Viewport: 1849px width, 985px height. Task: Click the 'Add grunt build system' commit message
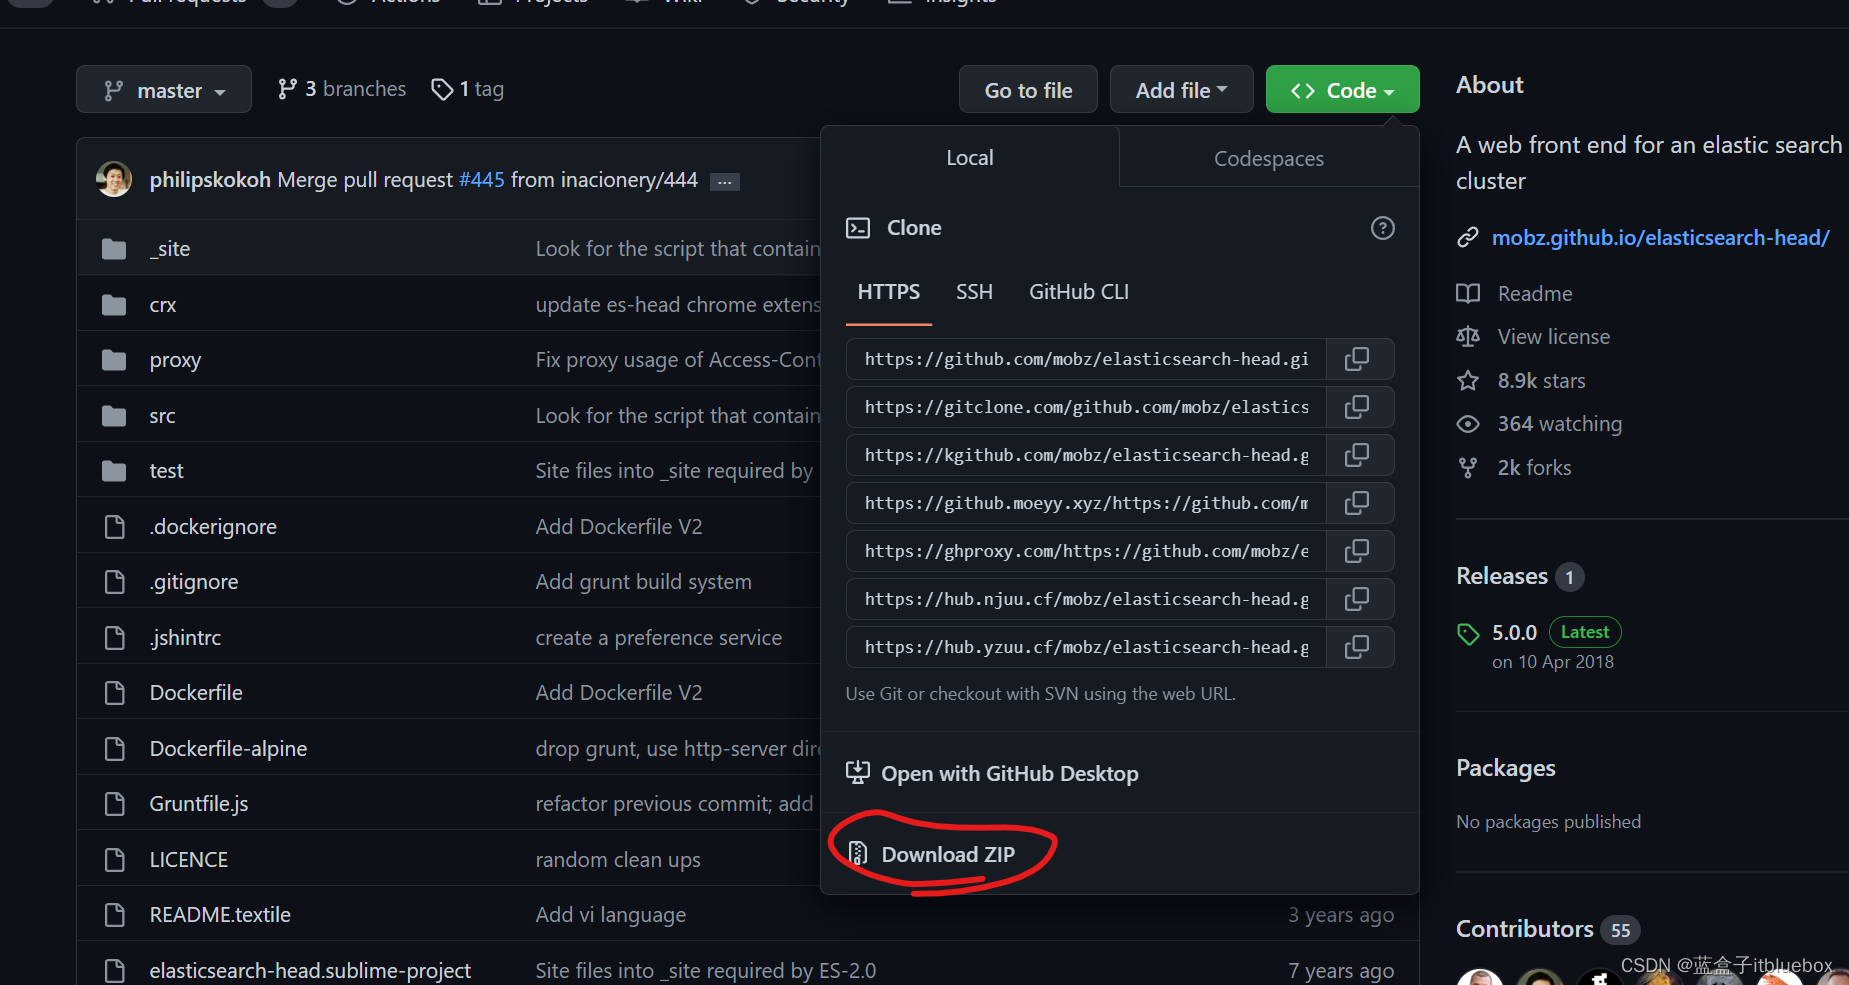coord(643,582)
